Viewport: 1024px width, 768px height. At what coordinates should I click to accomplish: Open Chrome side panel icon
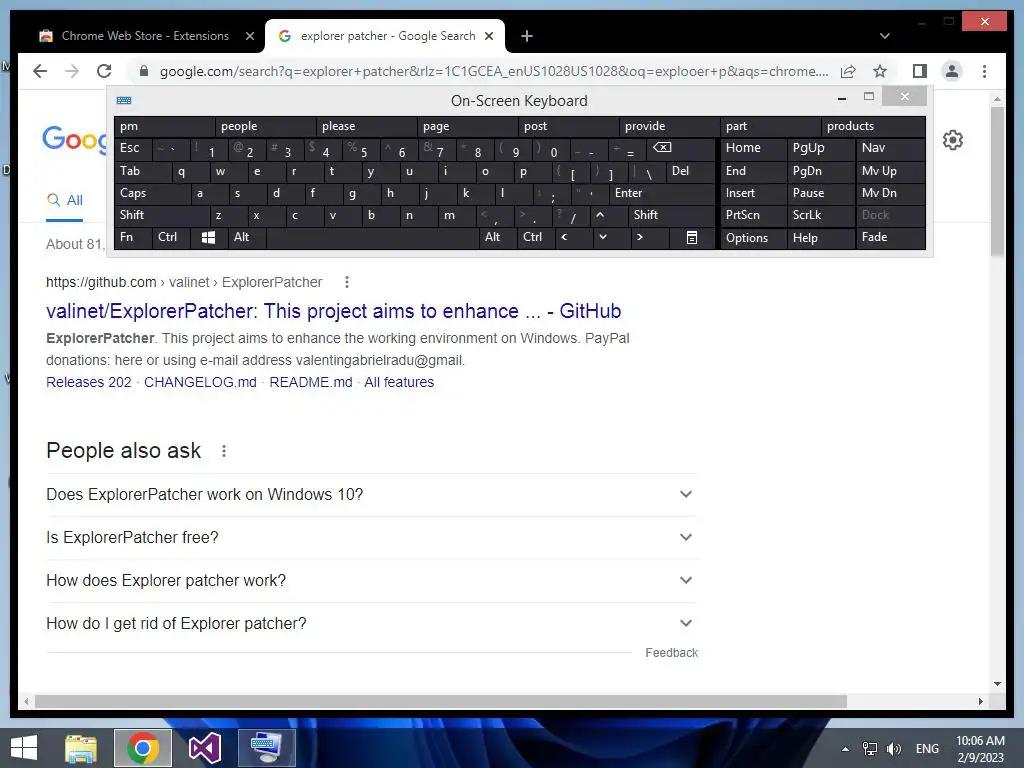920,71
